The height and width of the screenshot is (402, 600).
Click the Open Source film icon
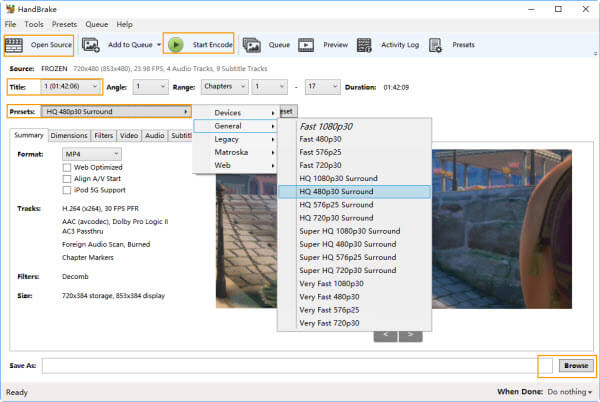click(x=14, y=45)
